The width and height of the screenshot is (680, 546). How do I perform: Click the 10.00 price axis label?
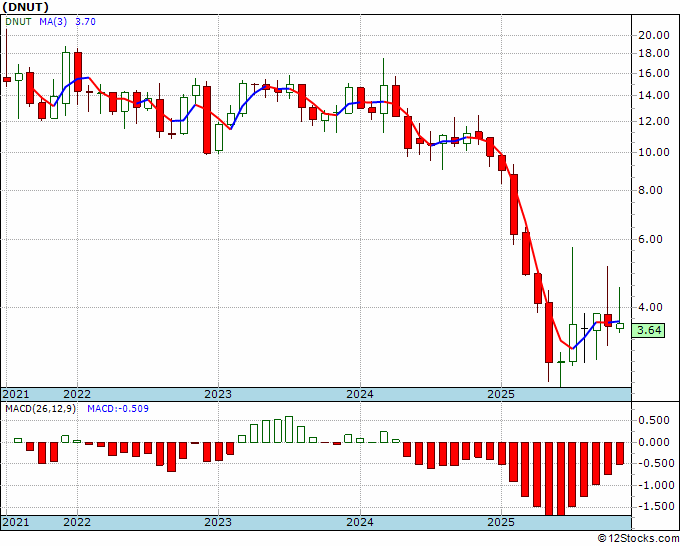[x=654, y=153]
